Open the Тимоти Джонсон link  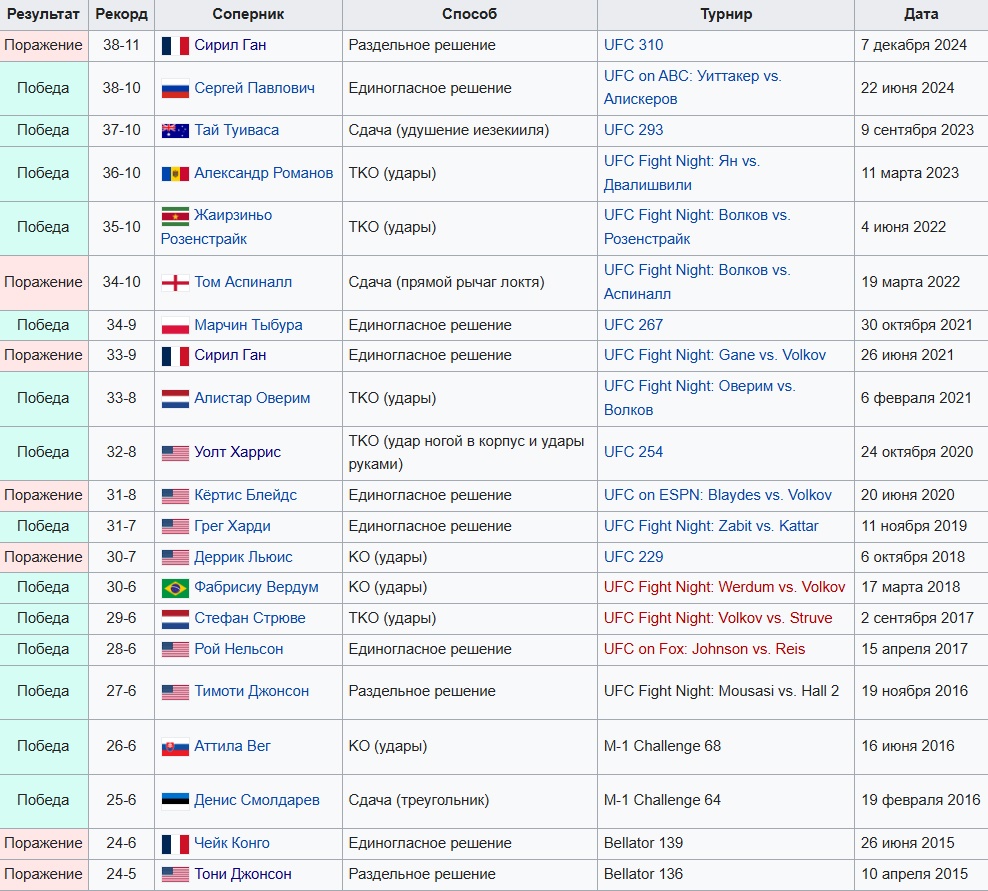point(251,691)
